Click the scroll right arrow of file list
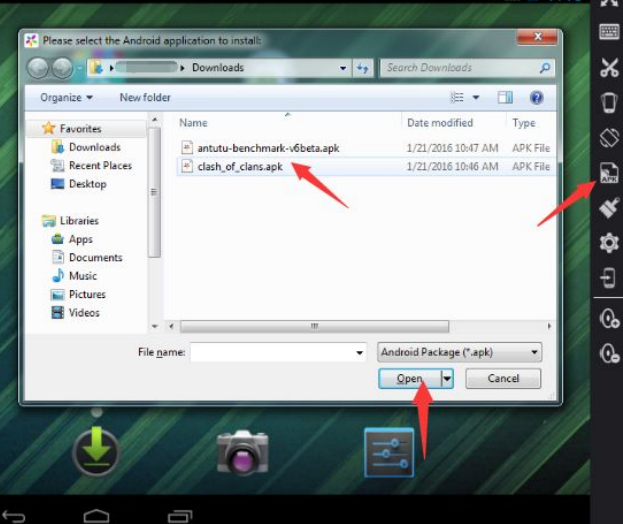The height and width of the screenshot is (524, 623). (549, 327)
